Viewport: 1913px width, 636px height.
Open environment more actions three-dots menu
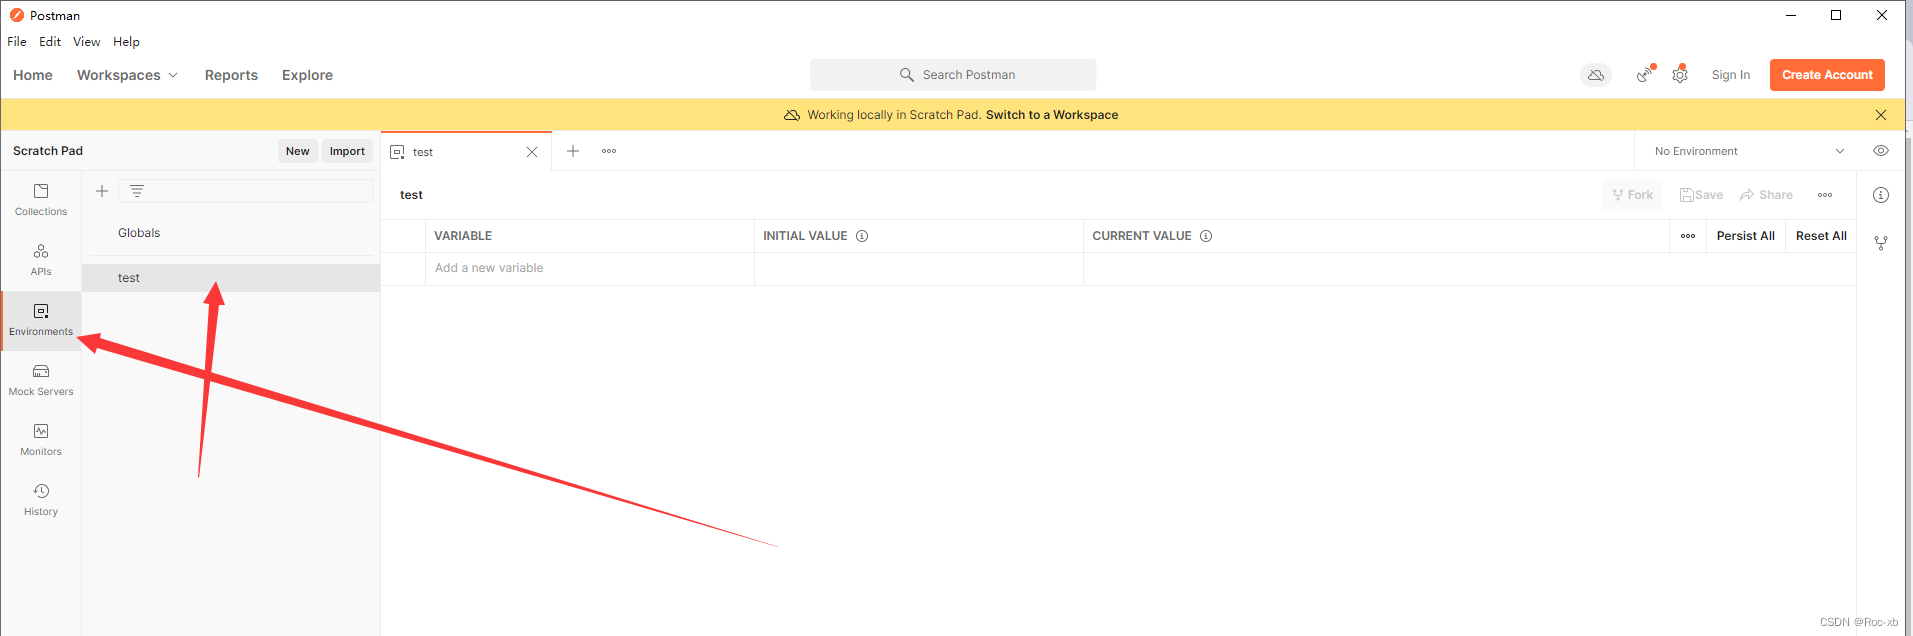click(1825, 195)
